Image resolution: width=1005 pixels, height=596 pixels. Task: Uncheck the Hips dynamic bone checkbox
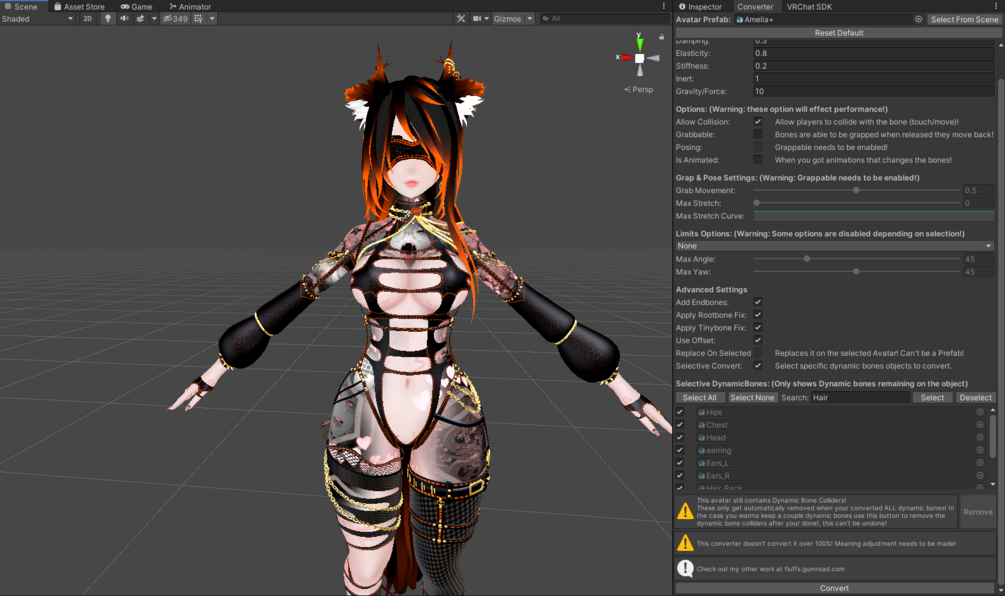pyautogui.click(x=680, y=412)
